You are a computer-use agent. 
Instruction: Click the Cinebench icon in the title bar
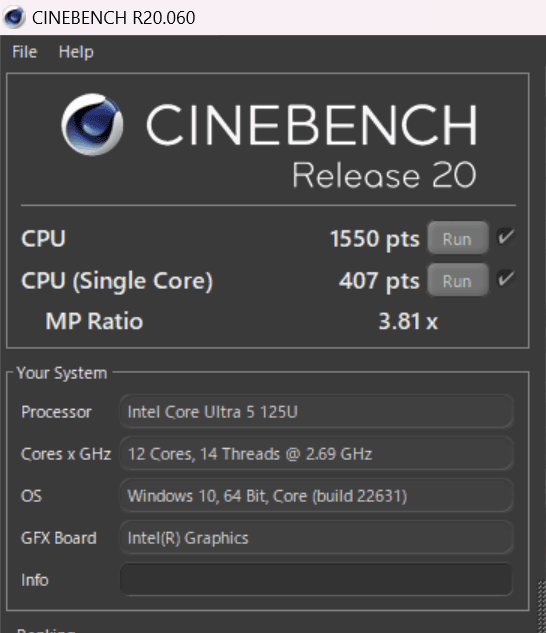coord(14,17)
